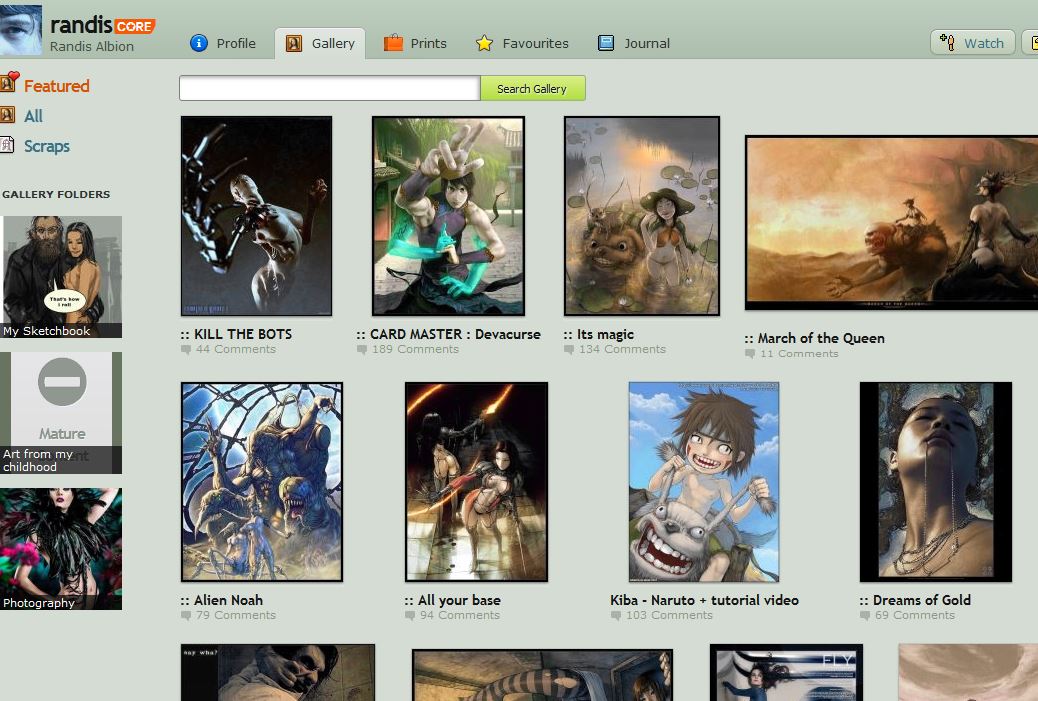The image size is (1038, 701).
Task: Click the ':: All your base' title
Action: tap(453, 600)
